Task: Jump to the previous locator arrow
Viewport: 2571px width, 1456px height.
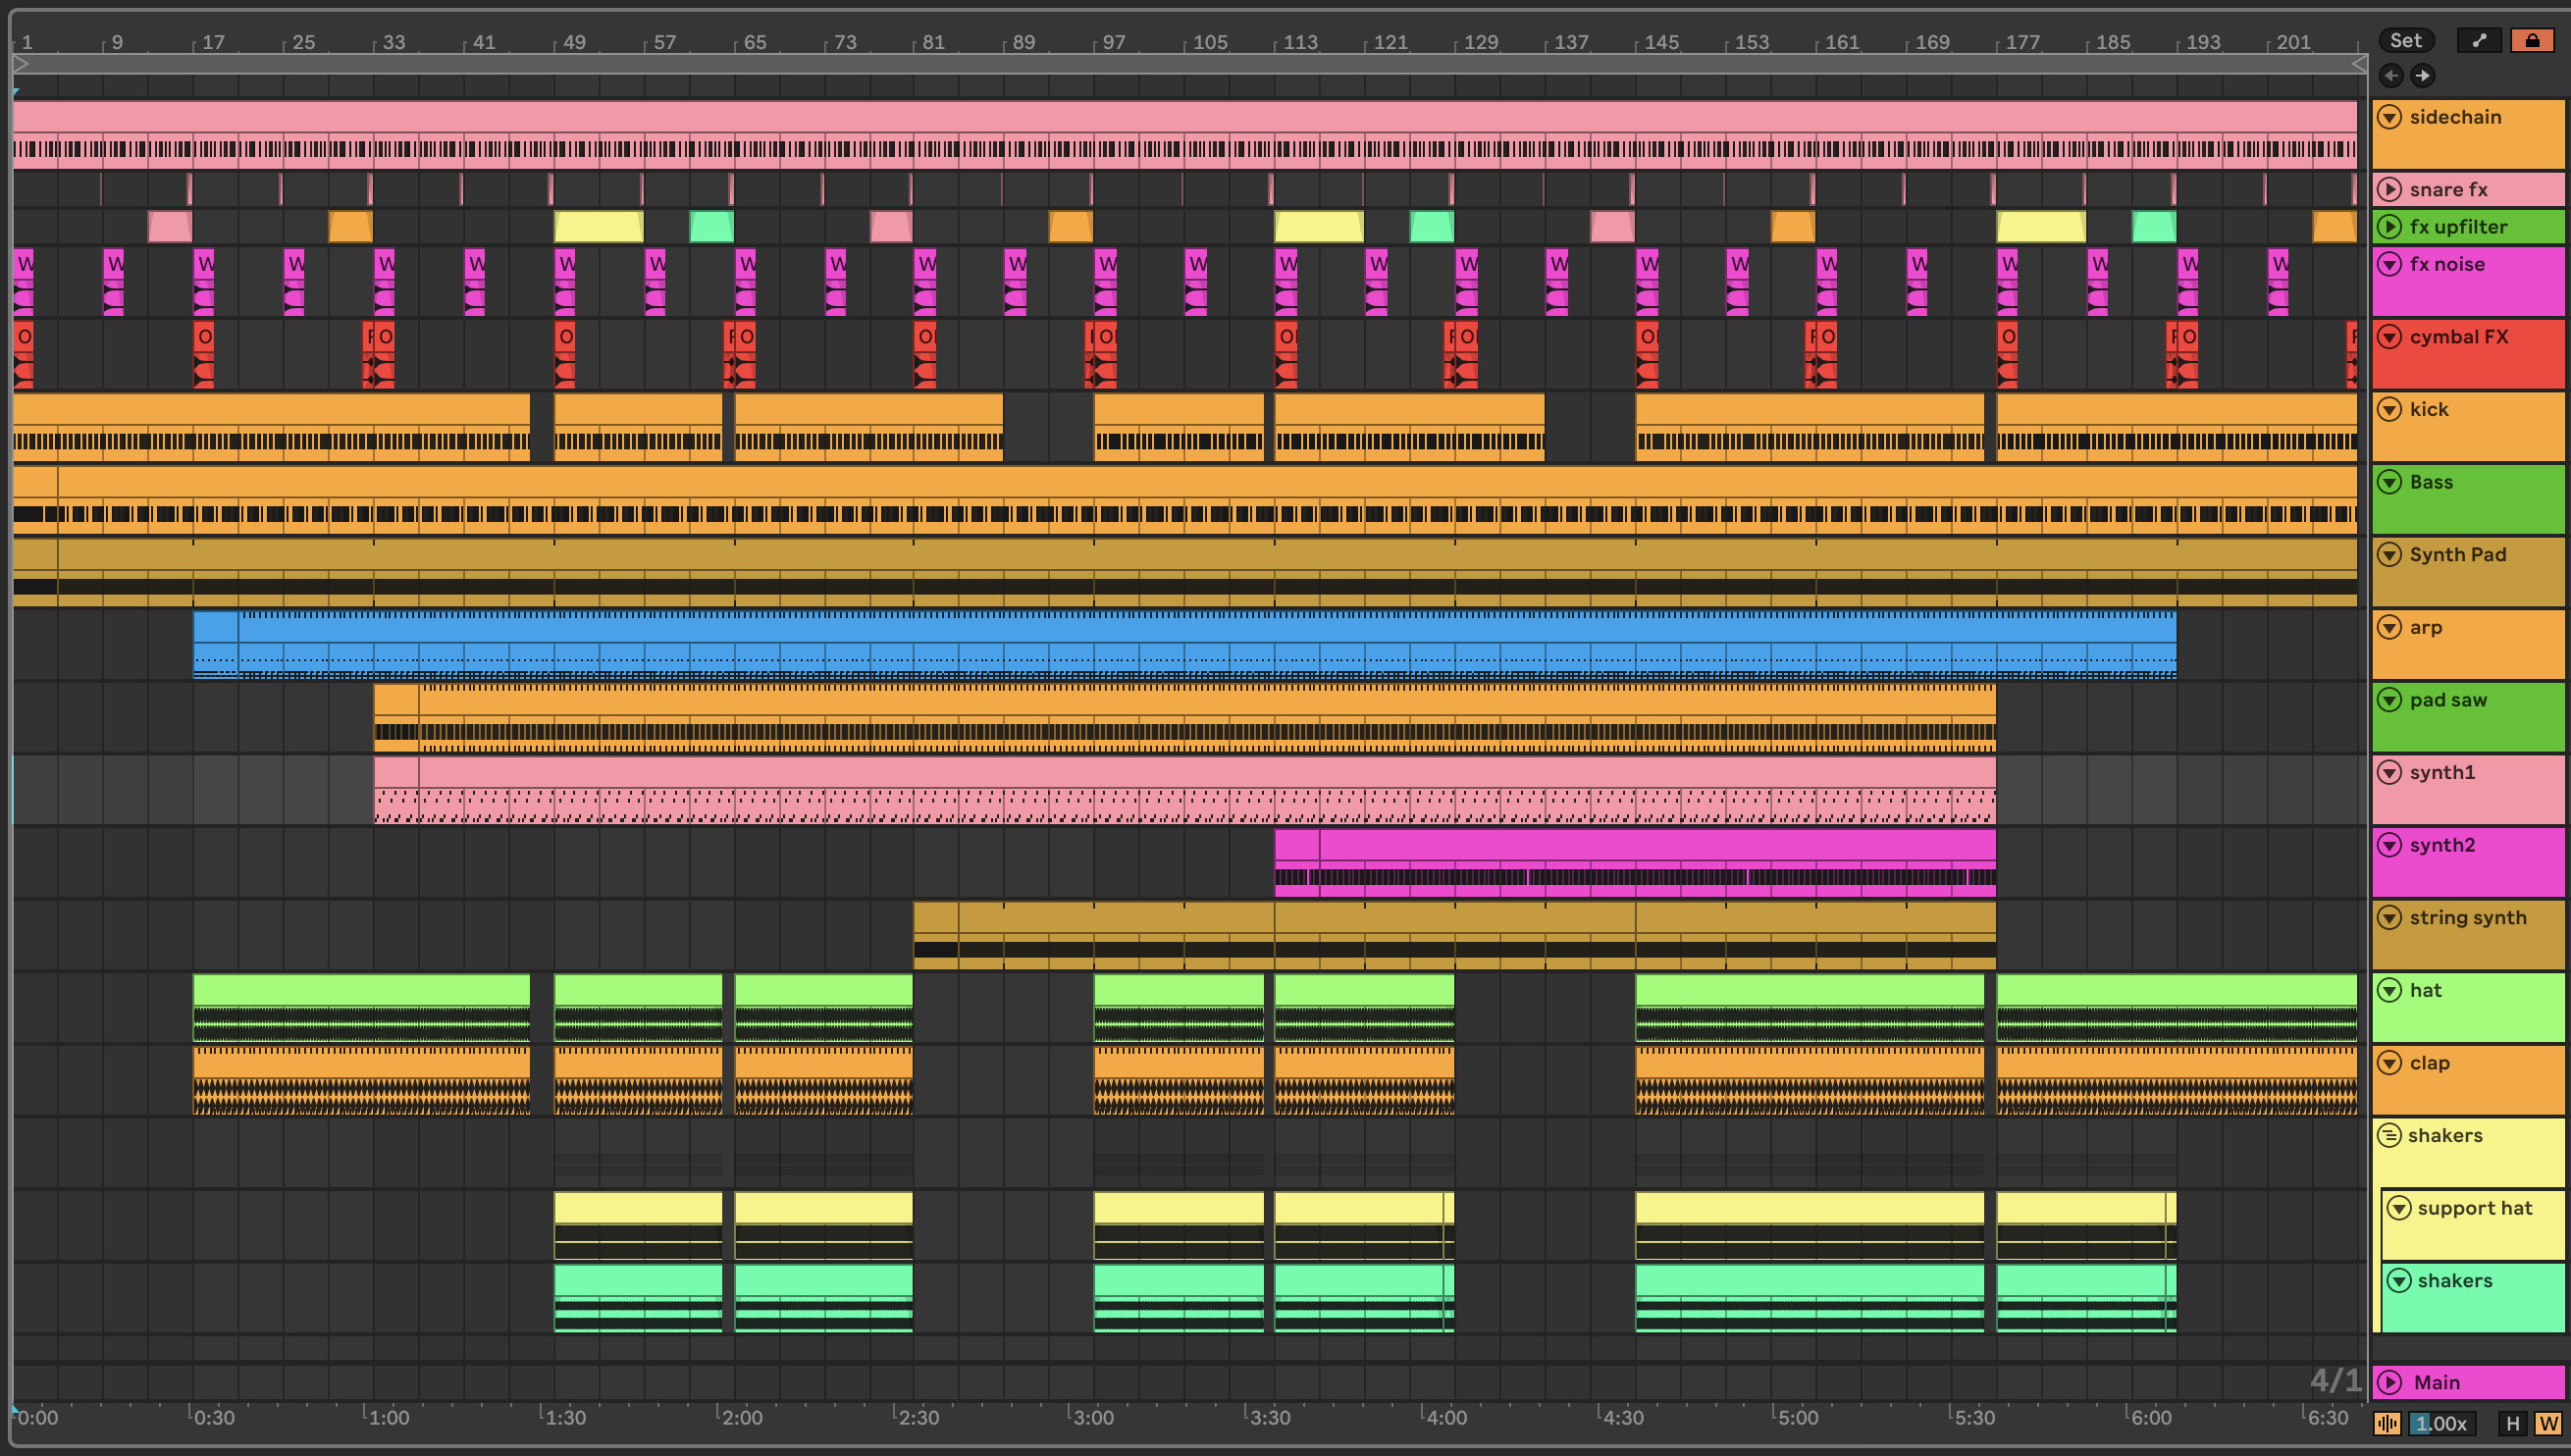Action: [x=2391, y=75]
